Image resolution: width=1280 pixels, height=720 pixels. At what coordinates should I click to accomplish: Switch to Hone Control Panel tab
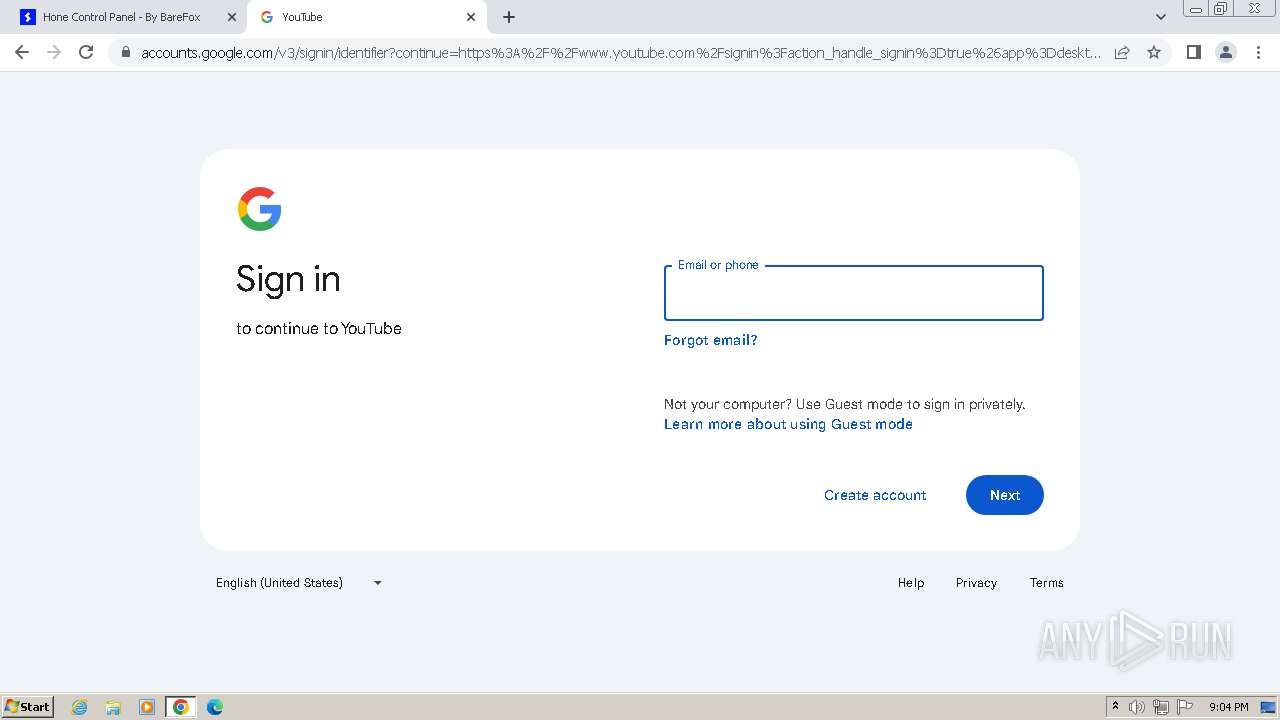[122, 17]
